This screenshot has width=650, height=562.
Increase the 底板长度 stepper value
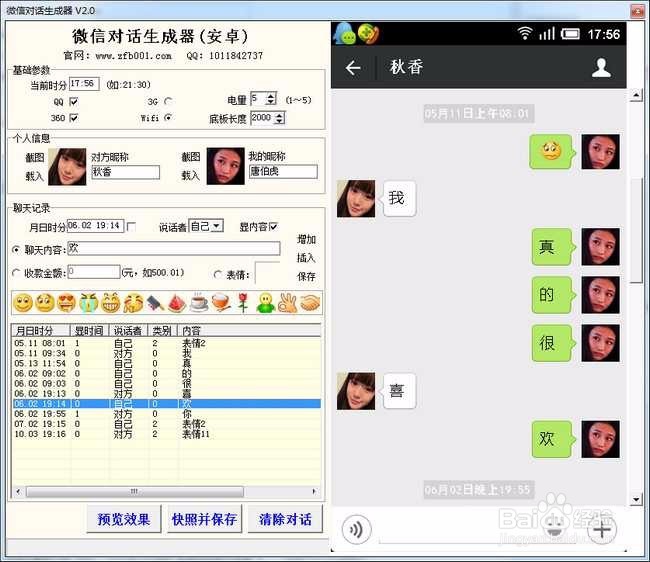[280, 115]
